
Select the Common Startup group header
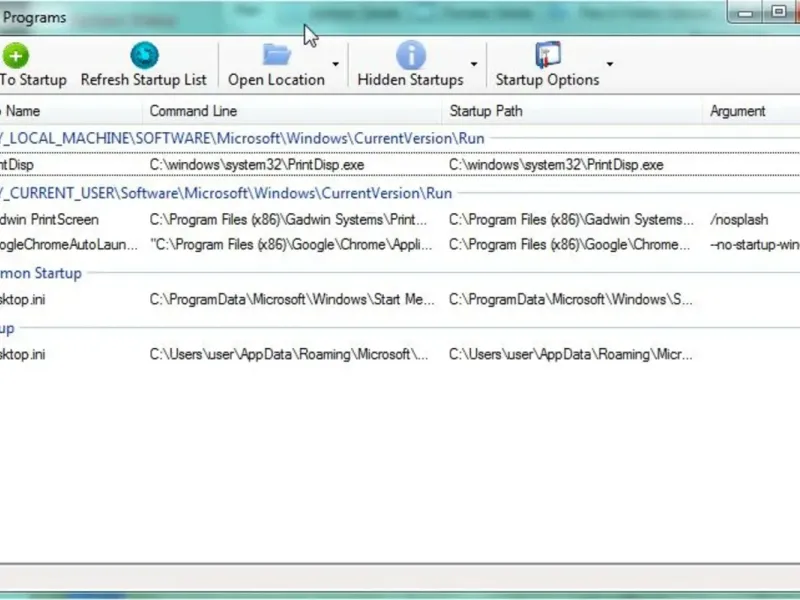click(x=41, y=273)
